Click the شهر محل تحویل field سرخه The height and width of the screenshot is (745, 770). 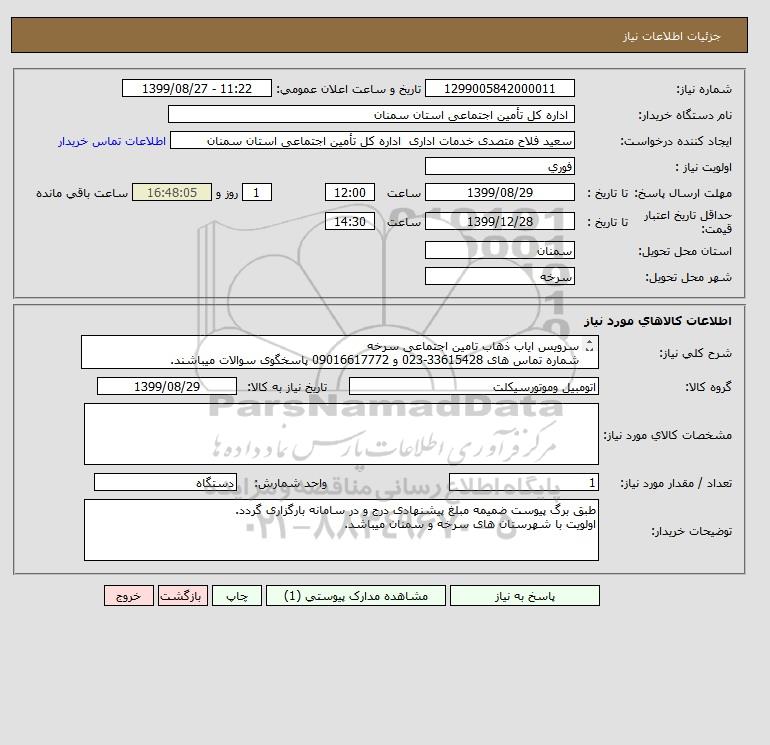pos(499,276)
